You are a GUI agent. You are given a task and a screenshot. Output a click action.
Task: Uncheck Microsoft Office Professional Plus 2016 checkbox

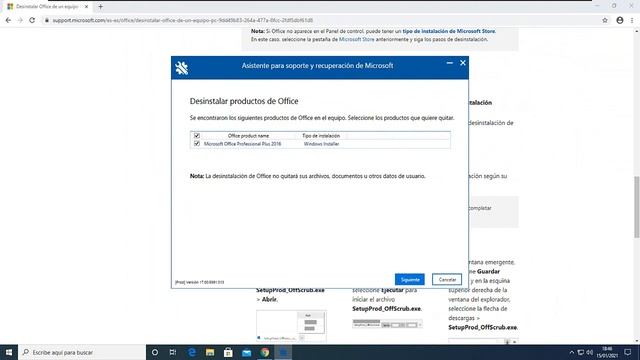click(x=197, y=144)
